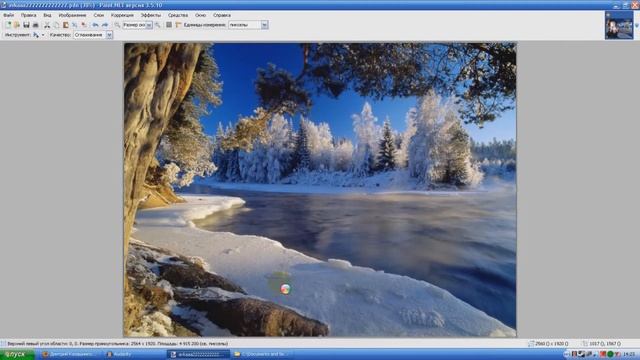This screenshot has height=360, width=640.
Task: Click the Copy icon
Action: click(x=56, y=25)
